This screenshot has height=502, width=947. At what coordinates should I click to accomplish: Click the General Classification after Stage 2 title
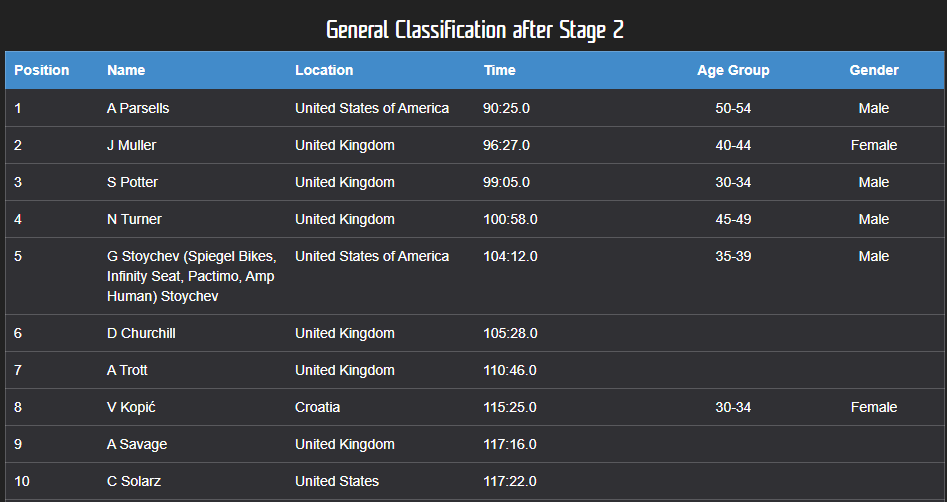click(474, 29)
